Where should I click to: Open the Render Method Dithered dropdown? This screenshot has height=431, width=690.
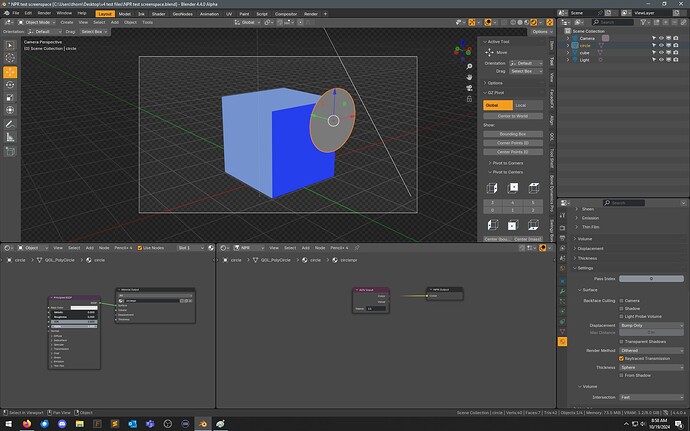[x=651, y=350]
